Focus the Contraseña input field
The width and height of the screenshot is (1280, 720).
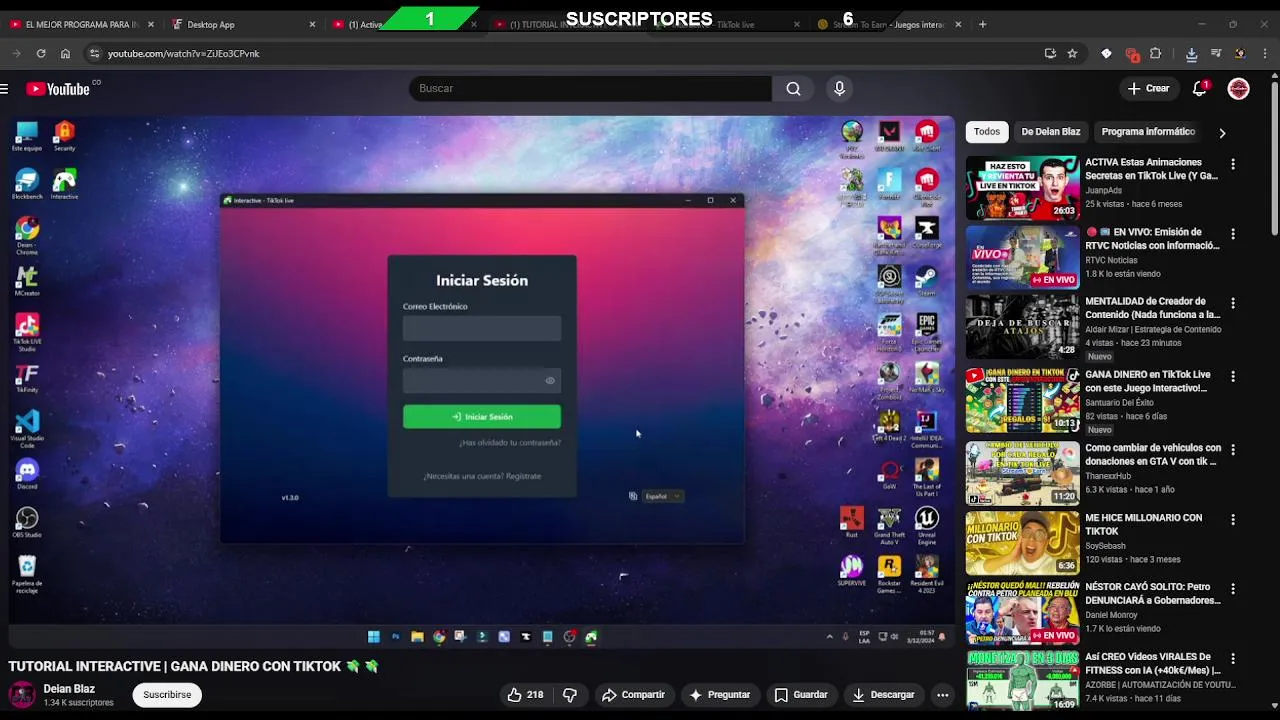(482, 380)
